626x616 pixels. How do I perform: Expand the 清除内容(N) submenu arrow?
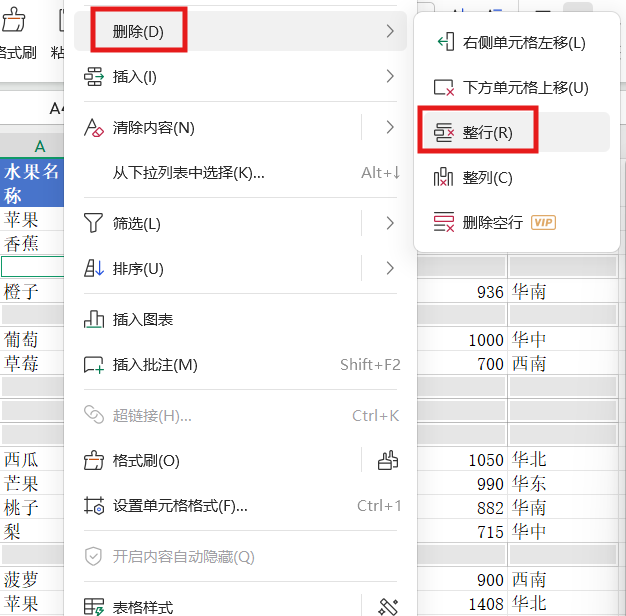390,127
